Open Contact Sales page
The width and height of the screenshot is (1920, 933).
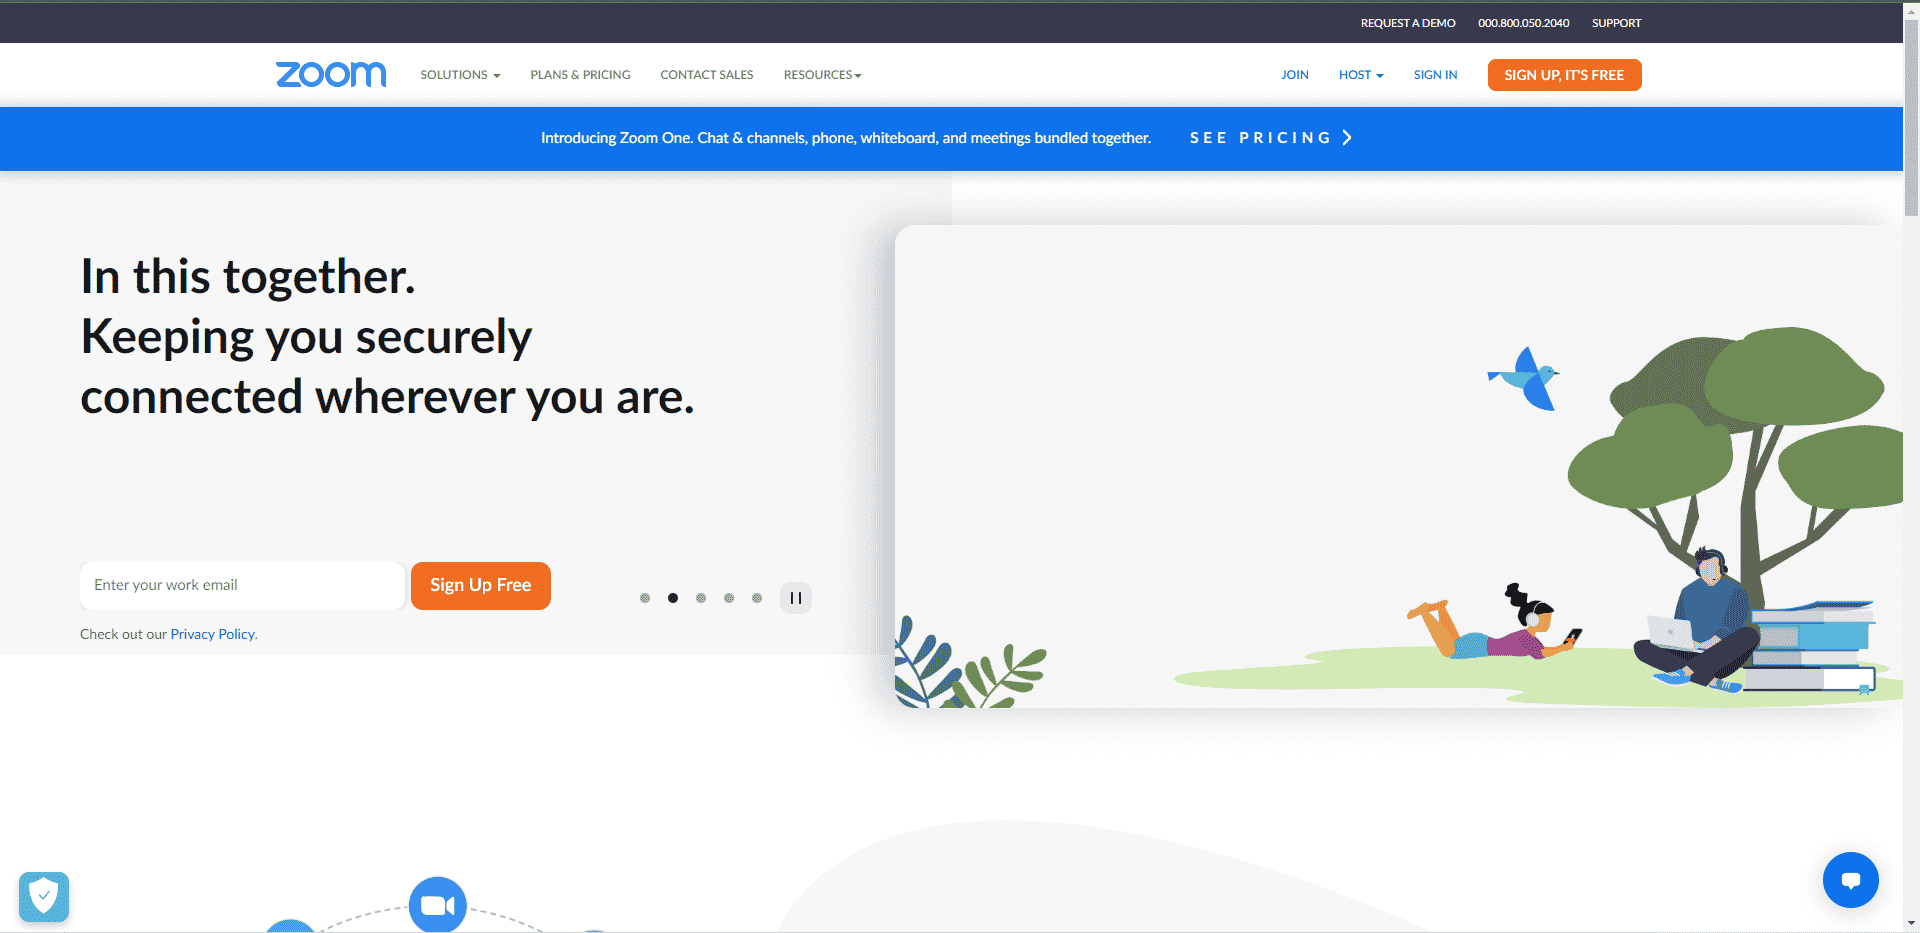click(707, 75)
